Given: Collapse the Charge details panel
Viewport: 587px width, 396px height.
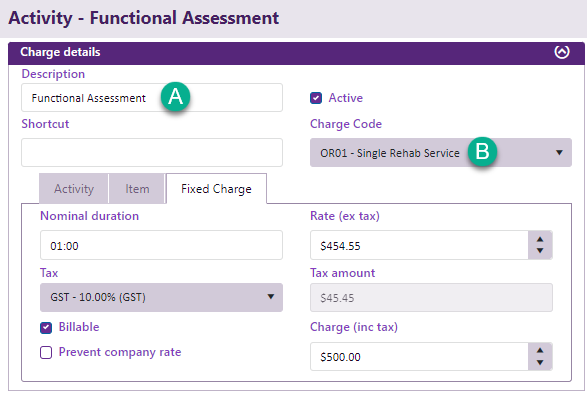Looking at the screenshot, I should [562, 52].
